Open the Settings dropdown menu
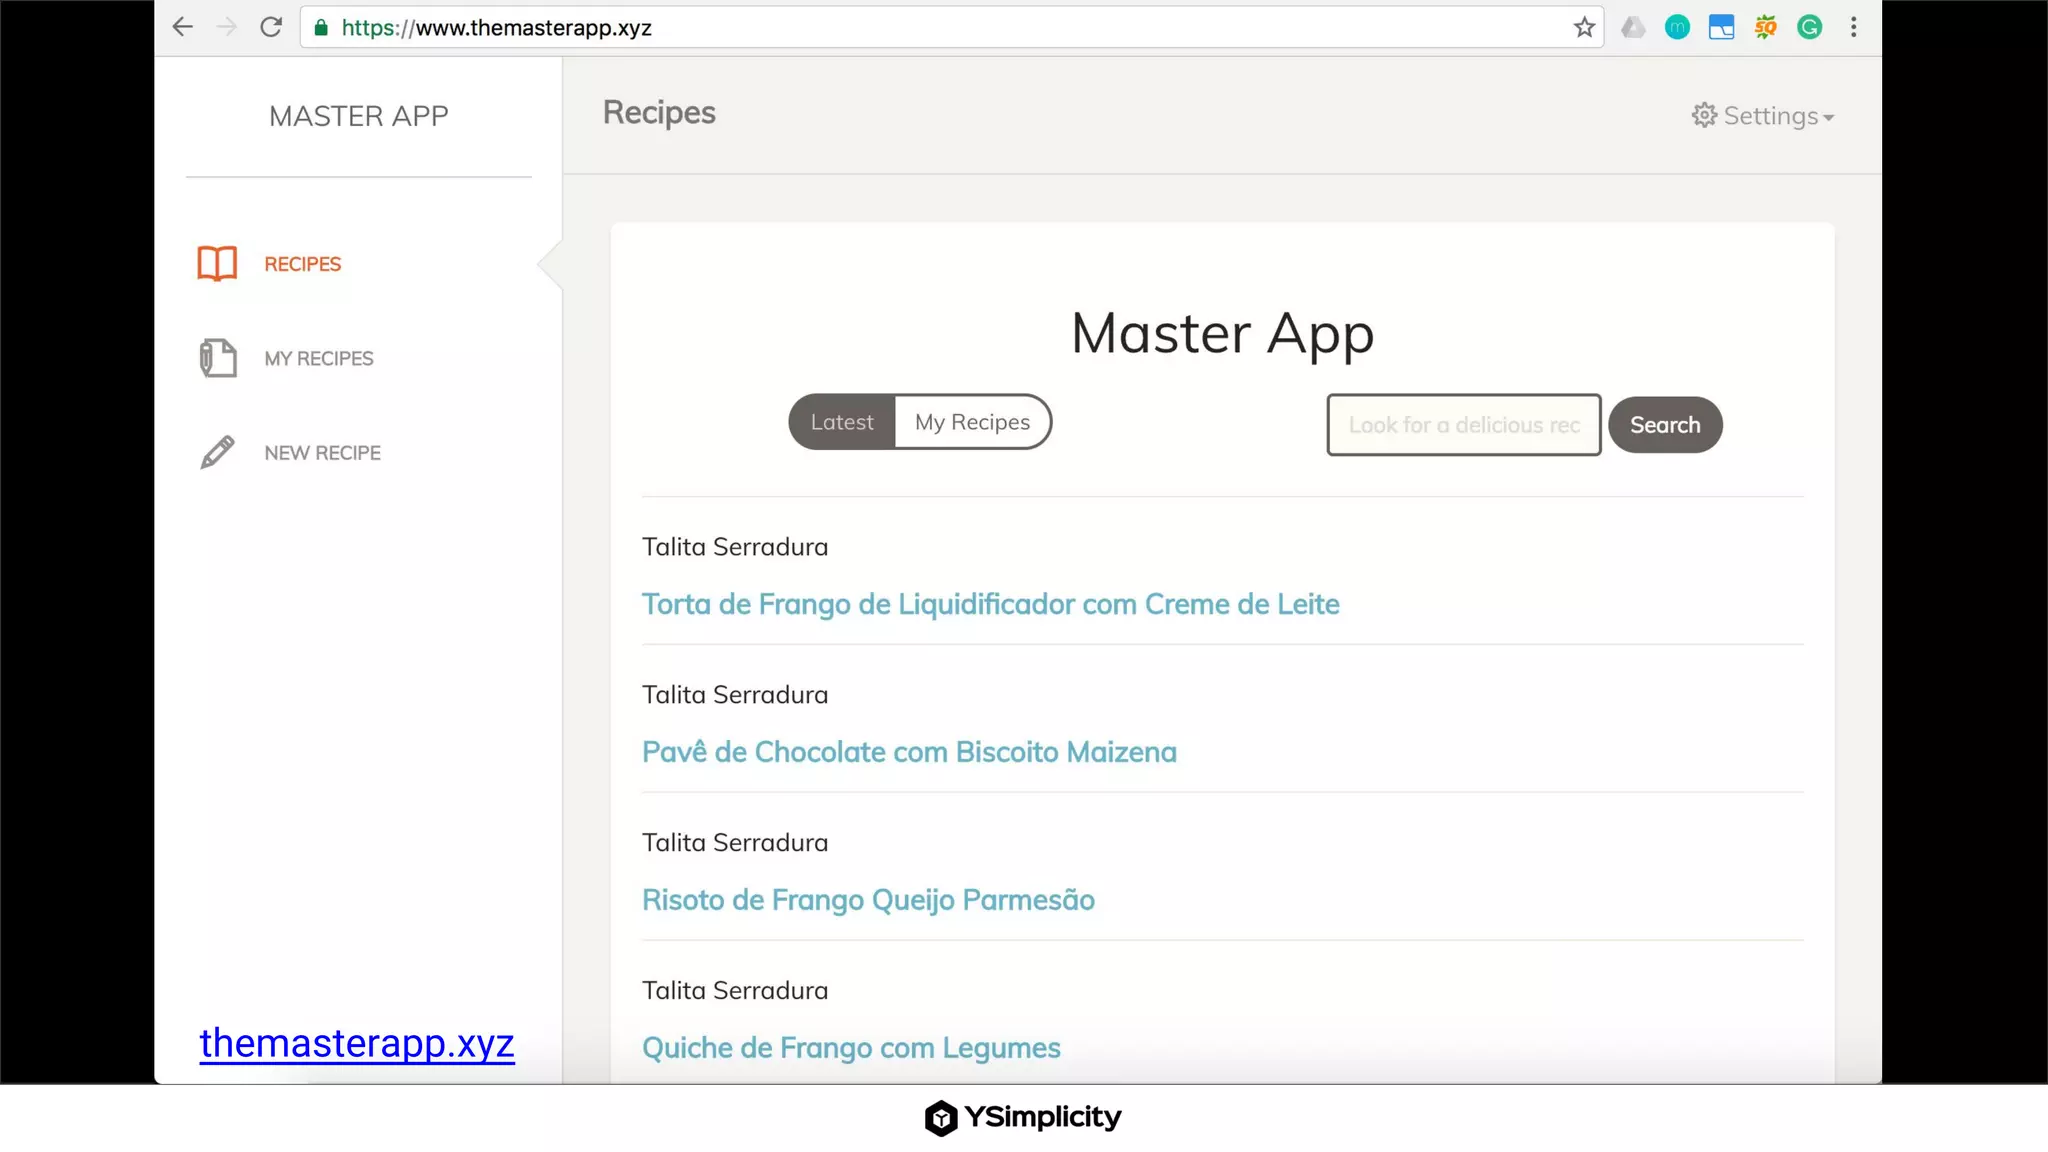 (1763, 116)
